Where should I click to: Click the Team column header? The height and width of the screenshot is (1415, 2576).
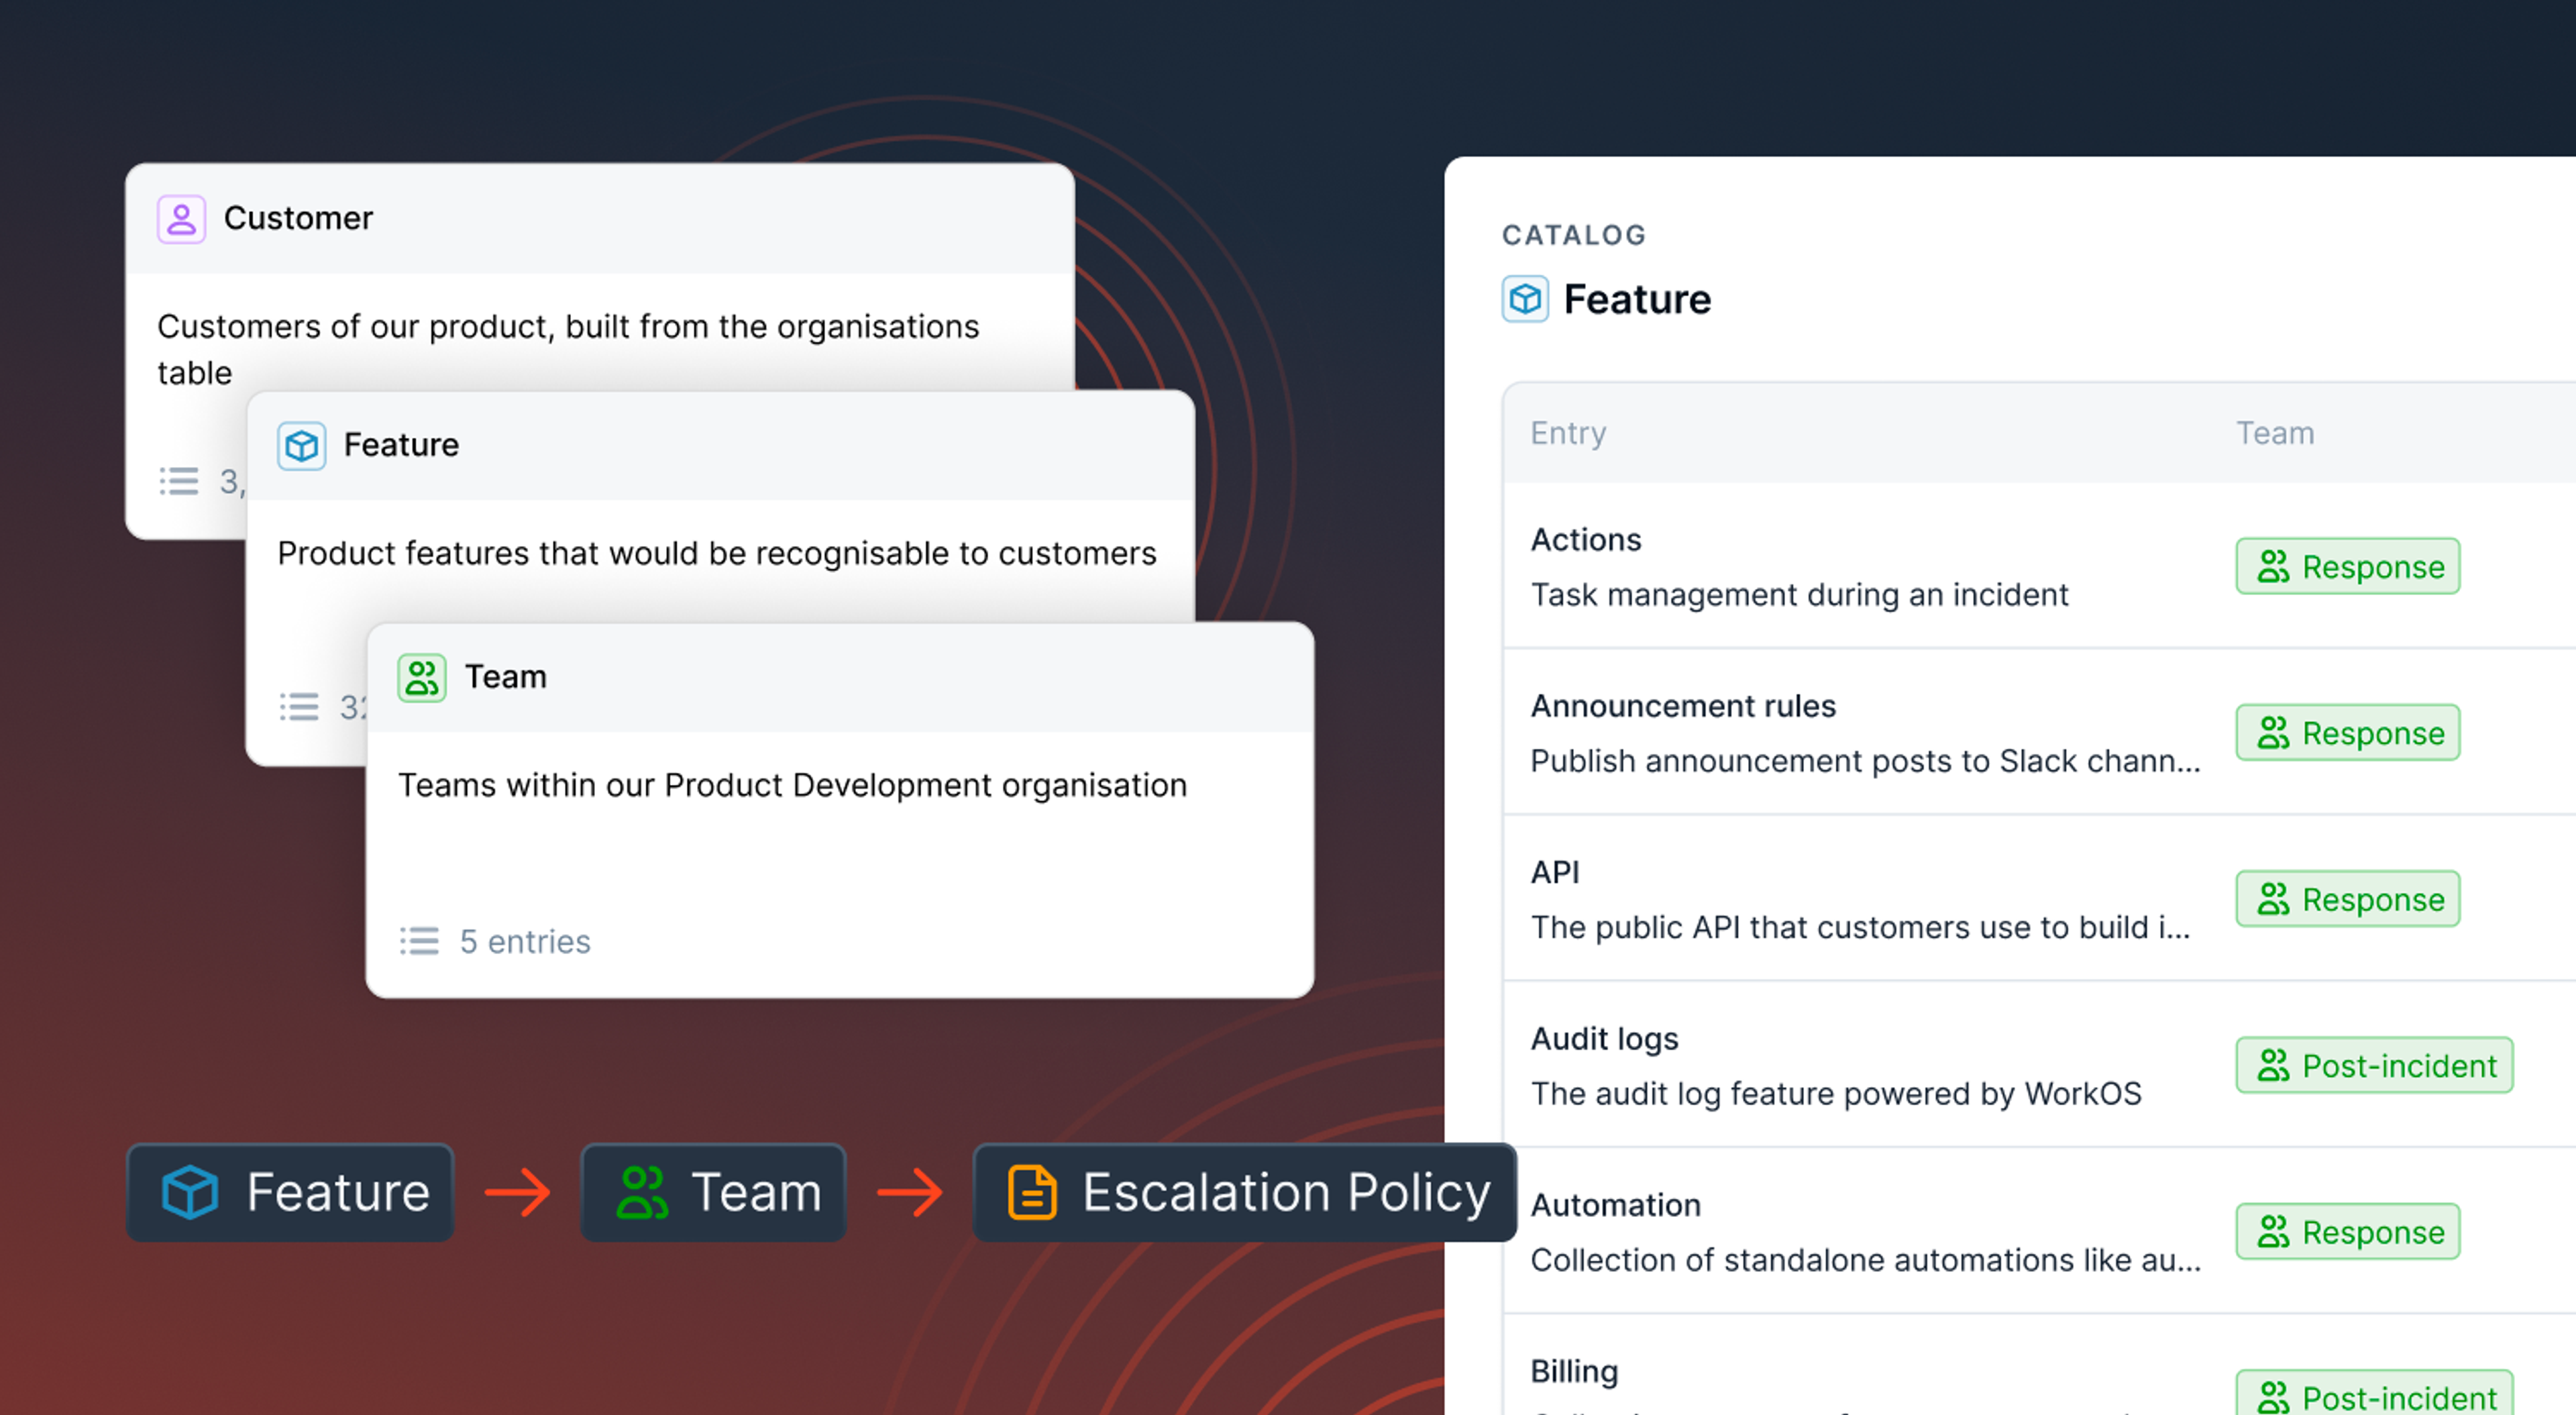point(2275,433)
